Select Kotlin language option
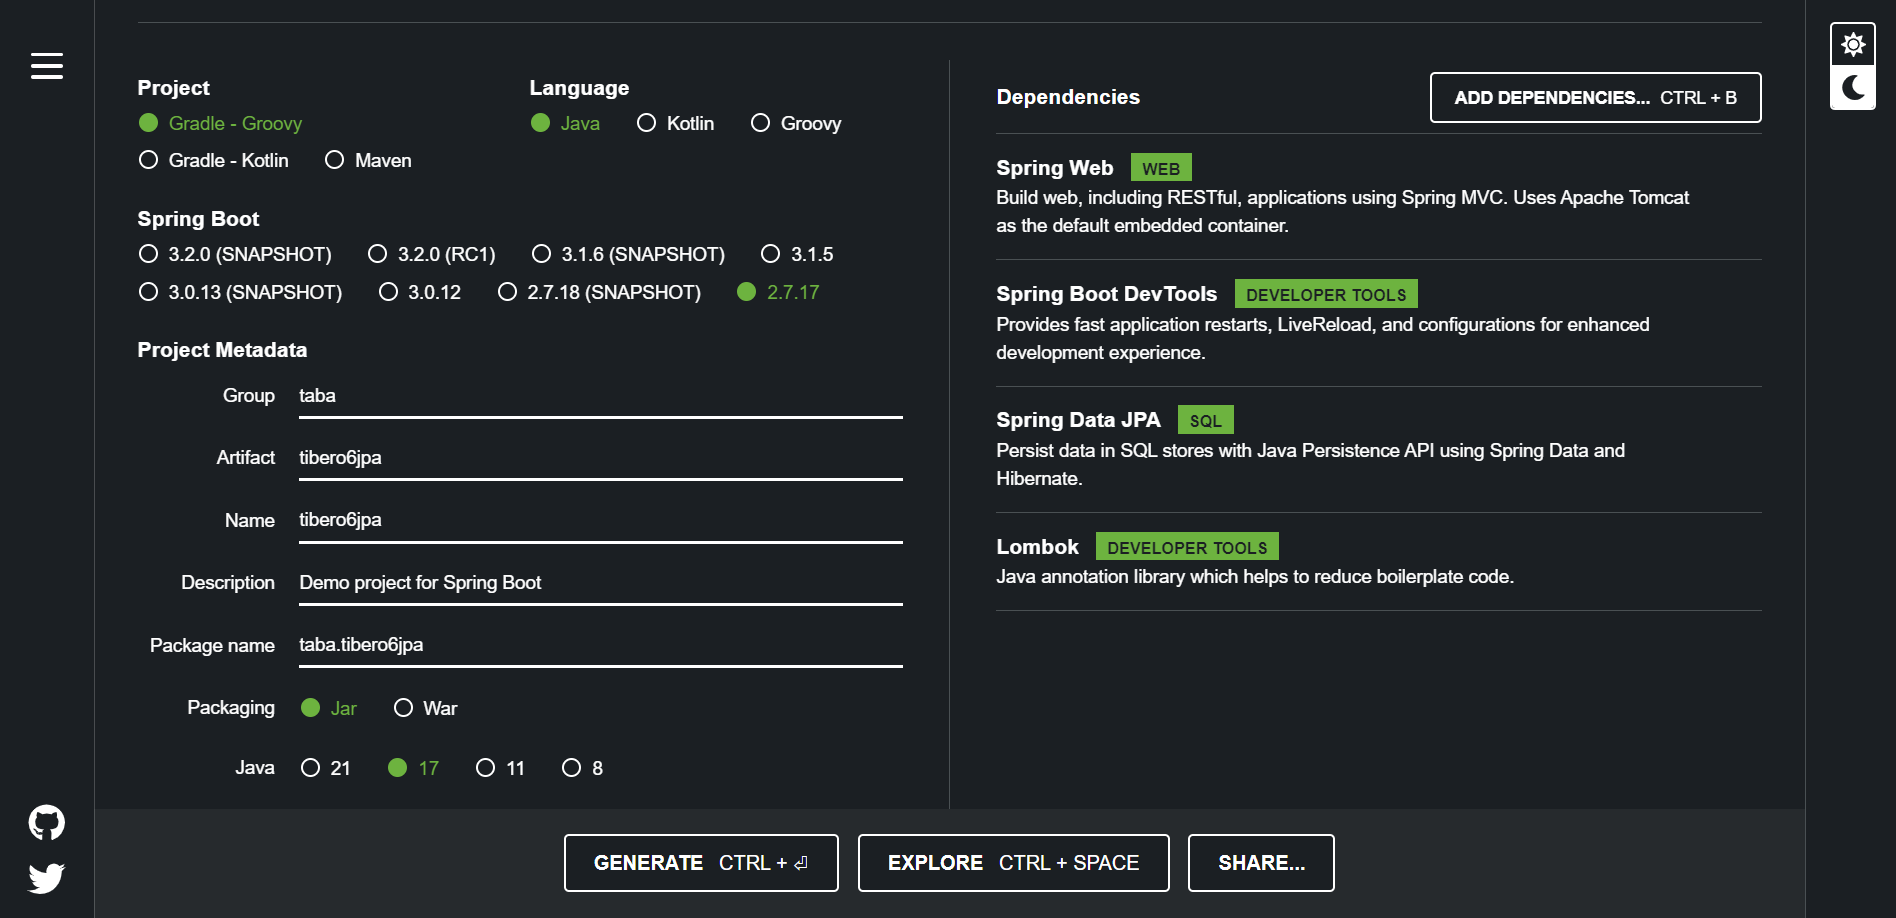The image size is (1896, 918). (x=676, y=123)
